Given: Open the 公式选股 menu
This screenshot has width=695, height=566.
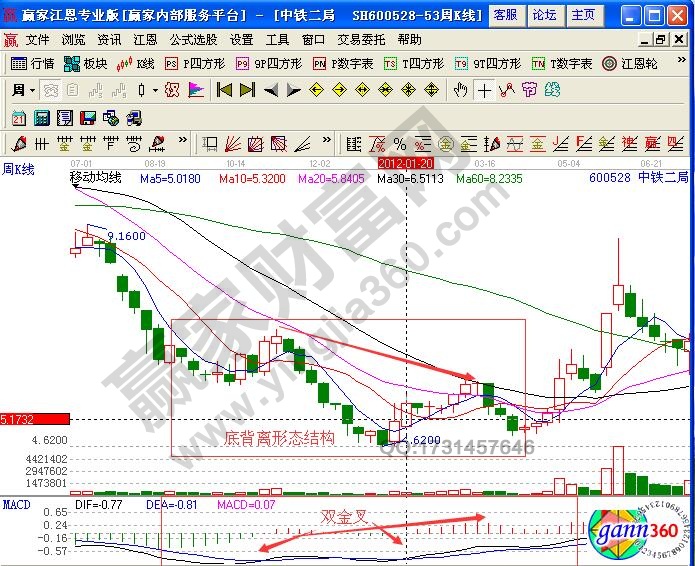Looking at the screenshot, I should 190,40.
